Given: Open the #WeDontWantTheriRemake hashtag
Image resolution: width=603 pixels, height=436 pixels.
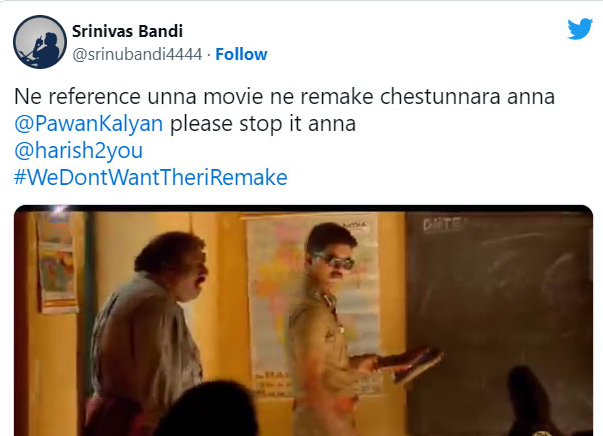Looking at the screenshot, I should click(x=151, y=177).
